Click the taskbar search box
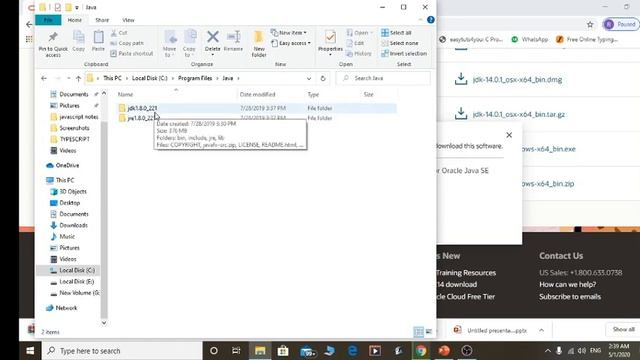This screenshot has height=360, width=640. (x=122, y=351)
